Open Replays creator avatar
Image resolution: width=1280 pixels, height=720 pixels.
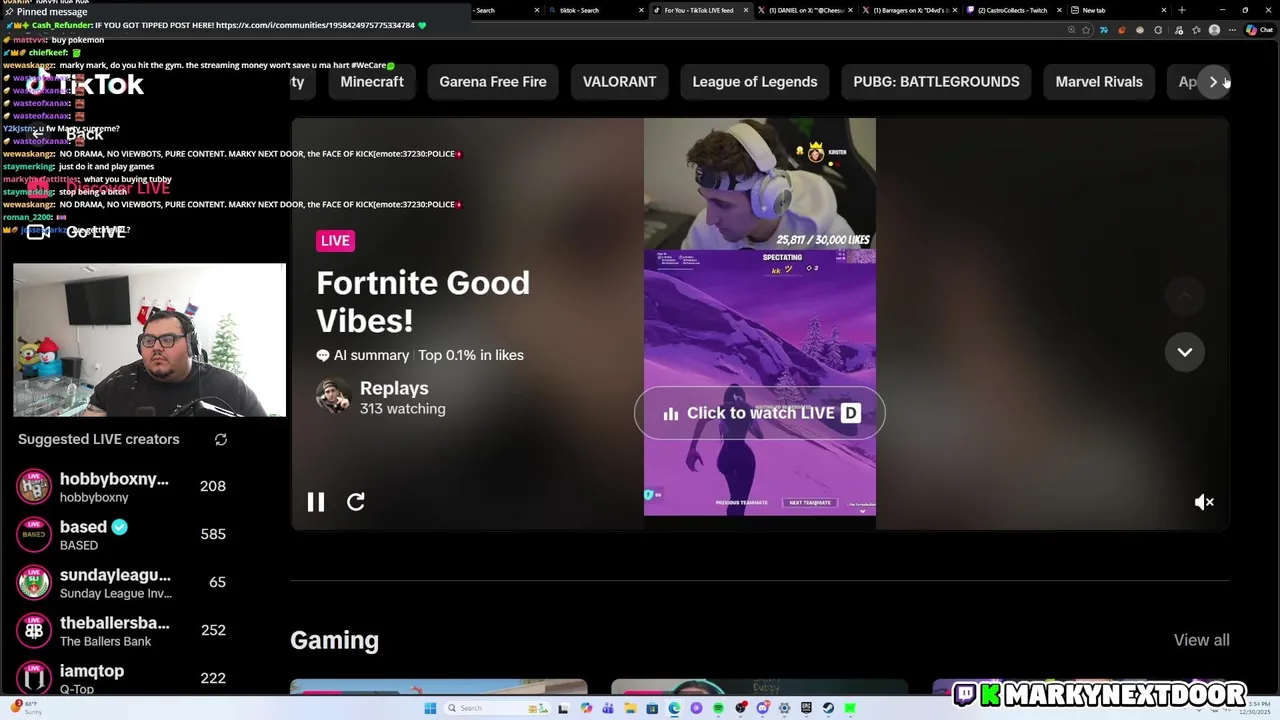click(x=333, y=397)
